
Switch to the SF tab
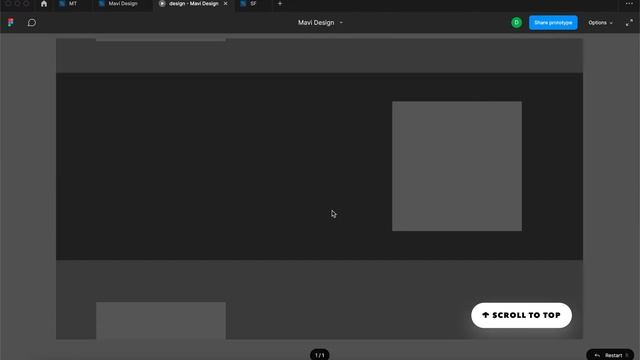tap(249, 4)
